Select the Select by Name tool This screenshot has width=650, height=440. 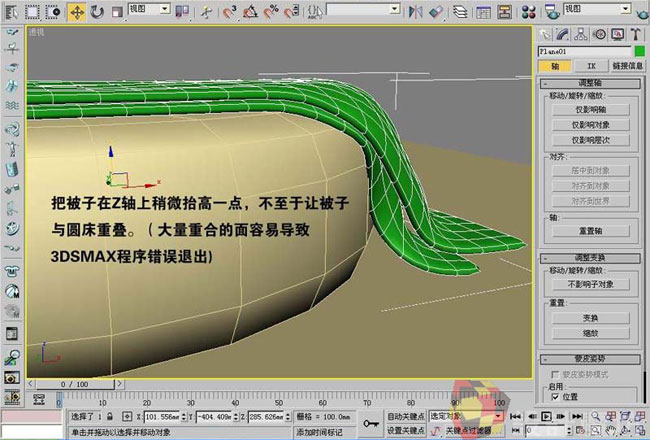pyautogui.click(x=11, y=12)
